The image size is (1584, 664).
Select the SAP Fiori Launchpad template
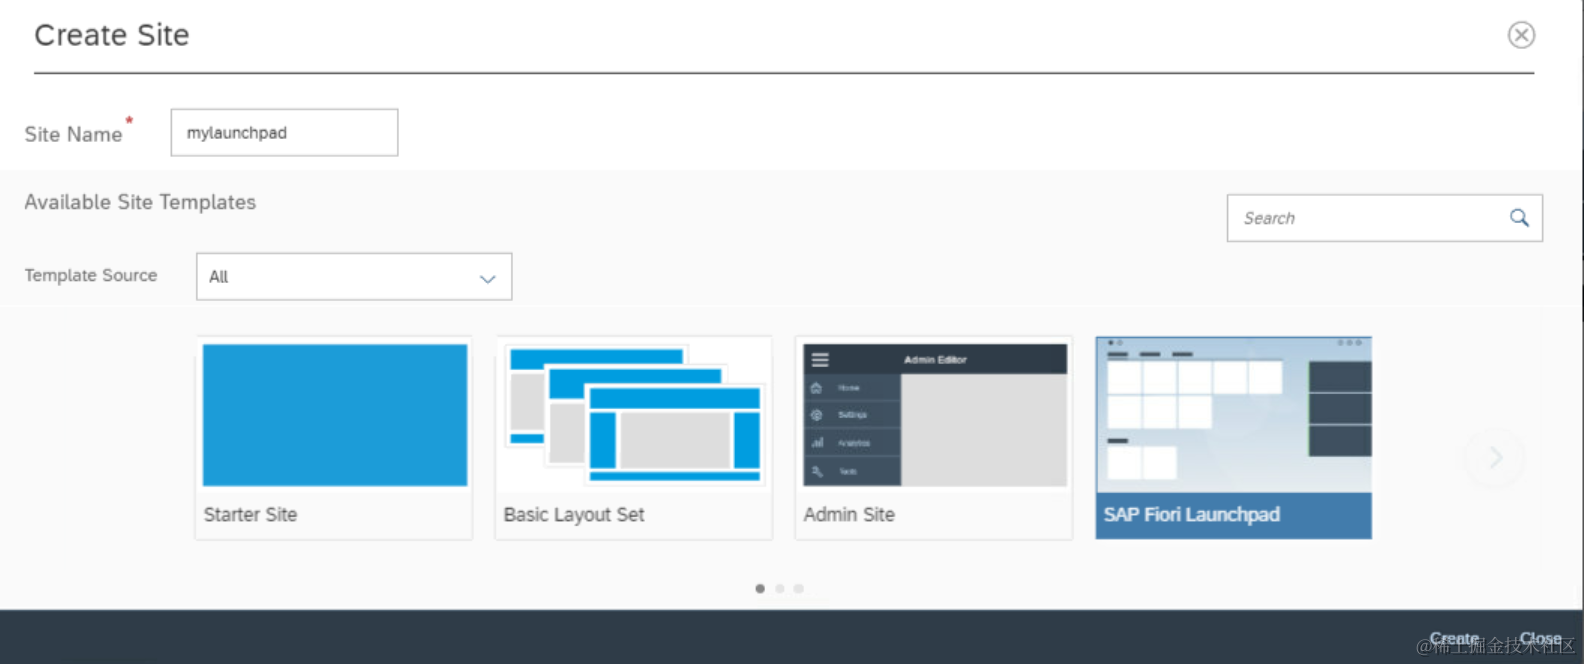tap(1233, 438)
